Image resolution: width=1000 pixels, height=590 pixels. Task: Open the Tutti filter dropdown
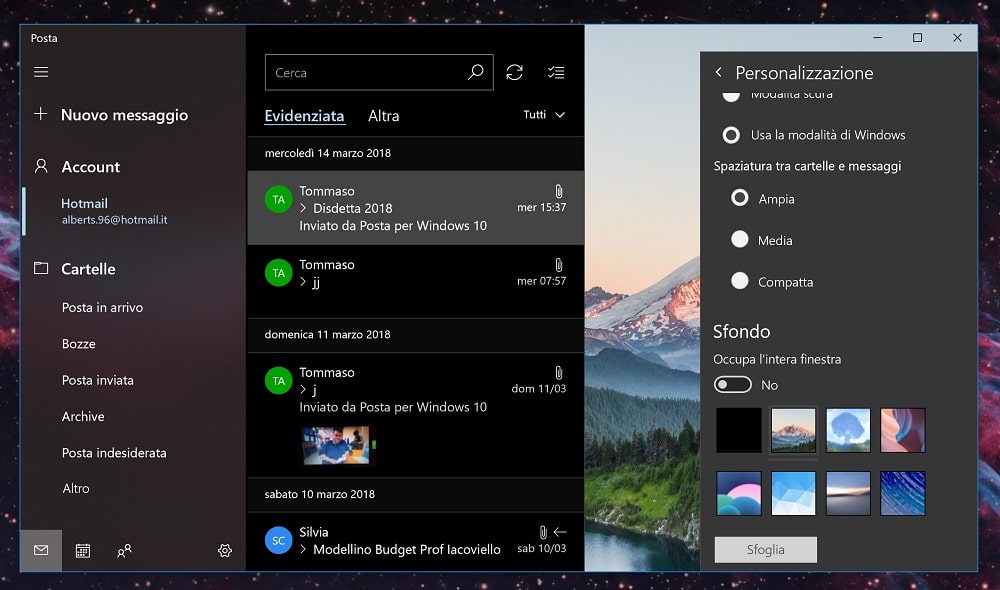pos(544,115)
